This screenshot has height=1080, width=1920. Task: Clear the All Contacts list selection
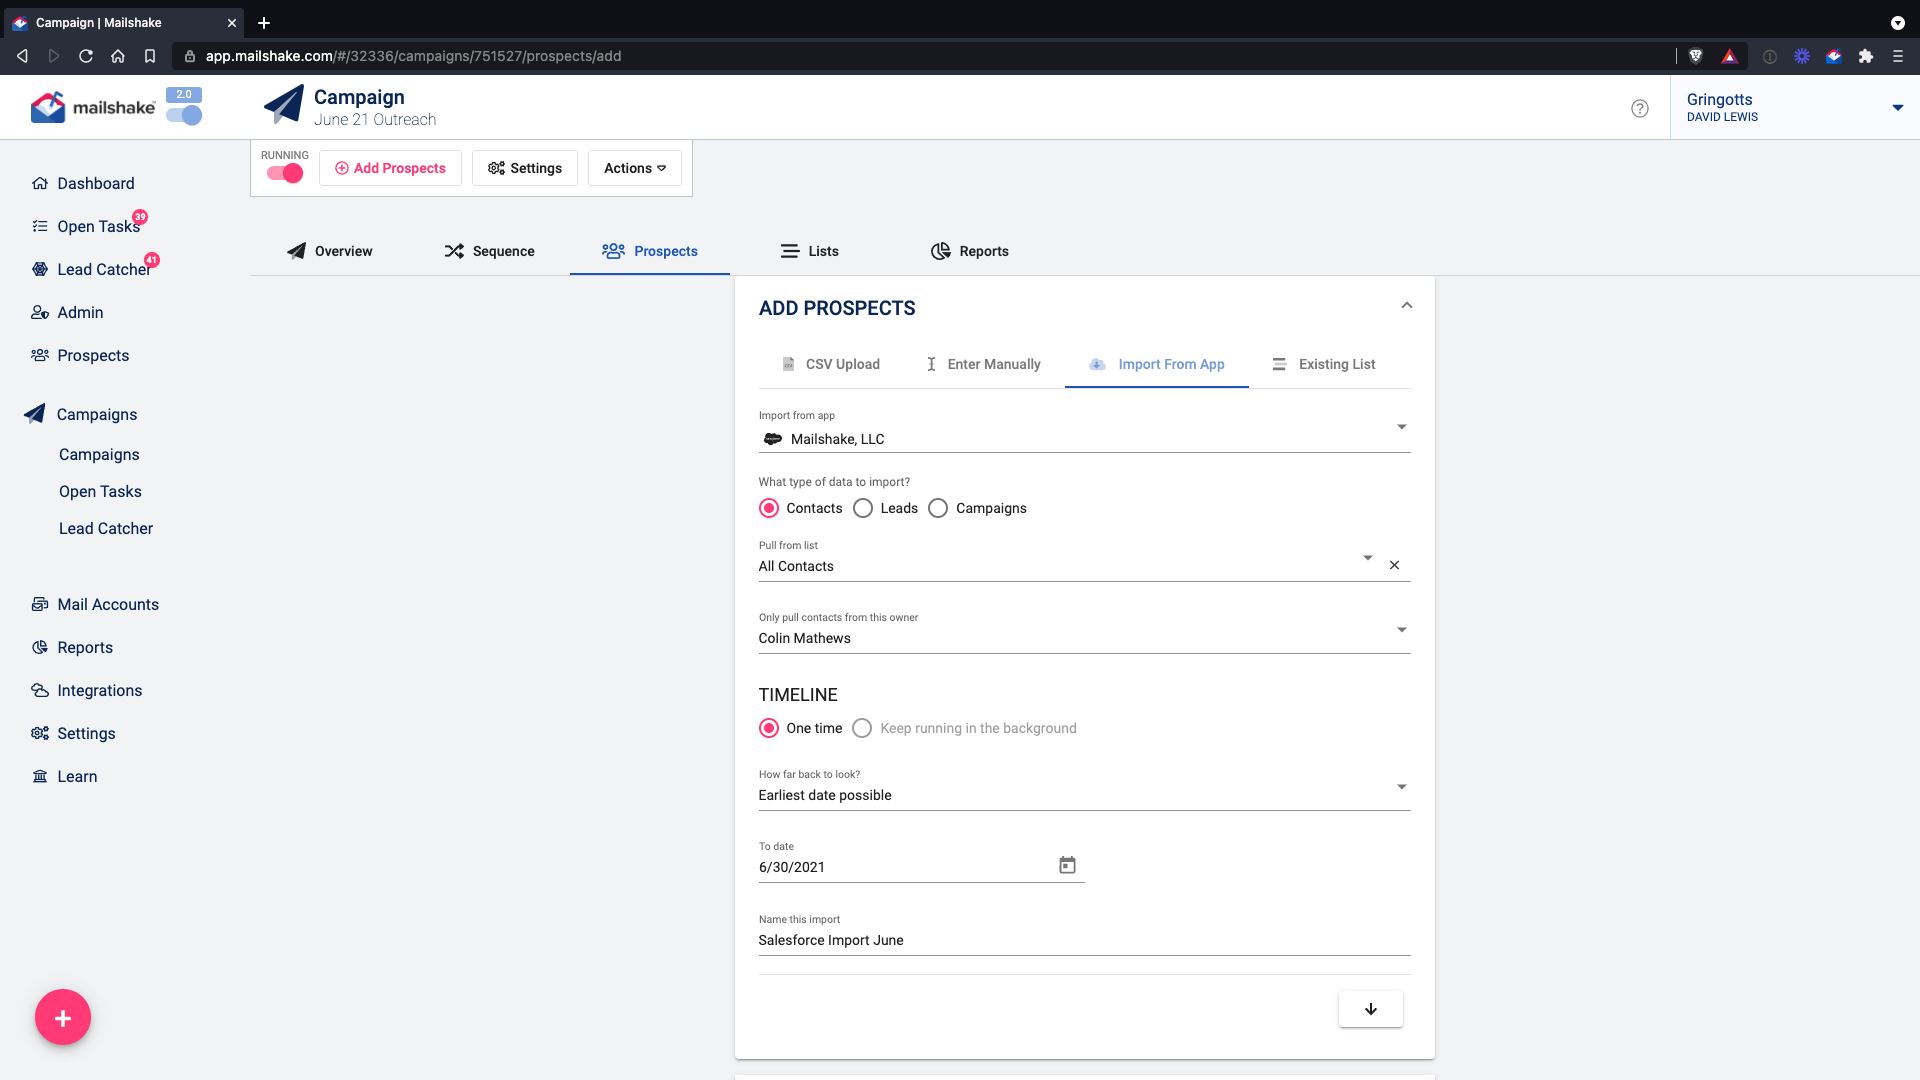point(1394,565)
